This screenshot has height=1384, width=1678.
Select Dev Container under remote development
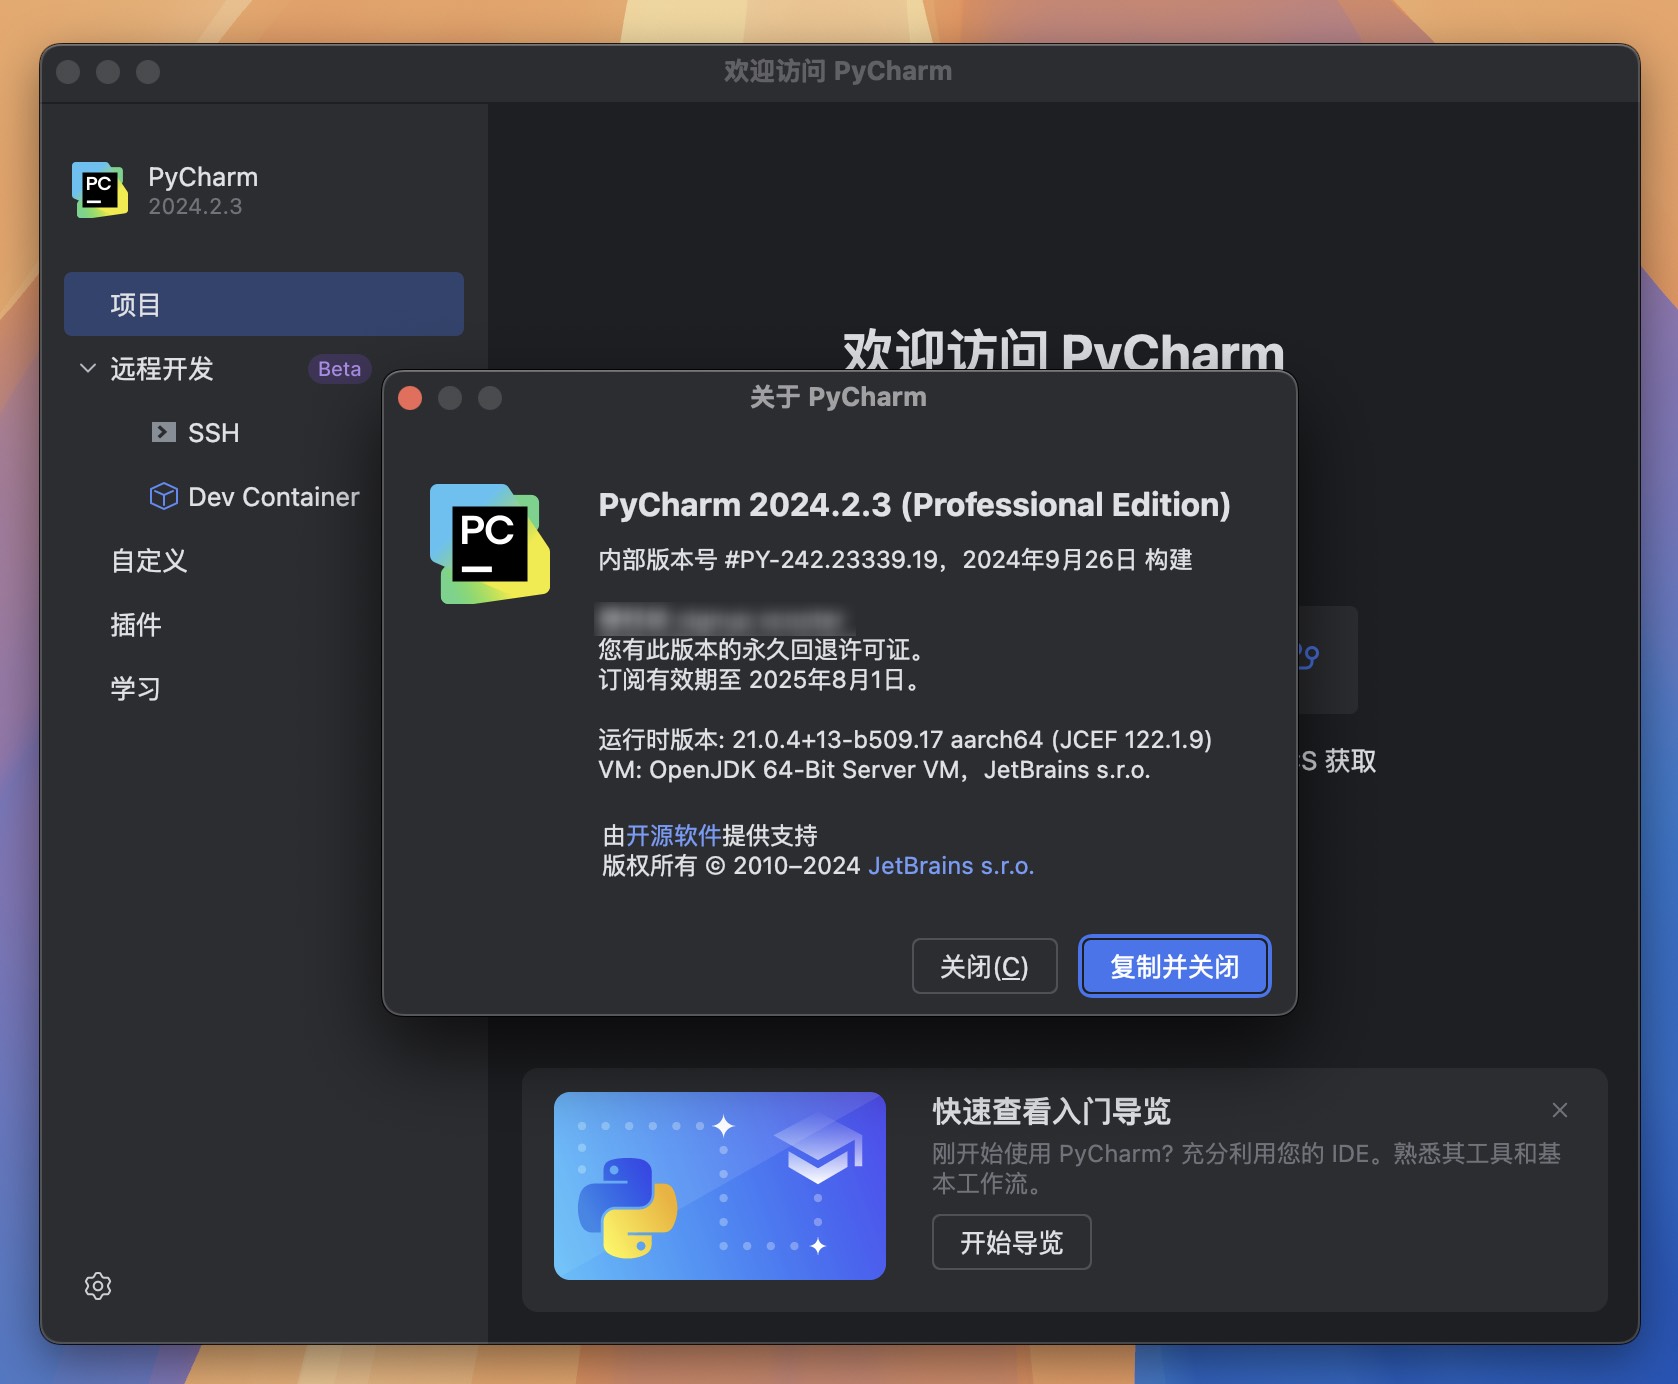(x=273, y=497)
